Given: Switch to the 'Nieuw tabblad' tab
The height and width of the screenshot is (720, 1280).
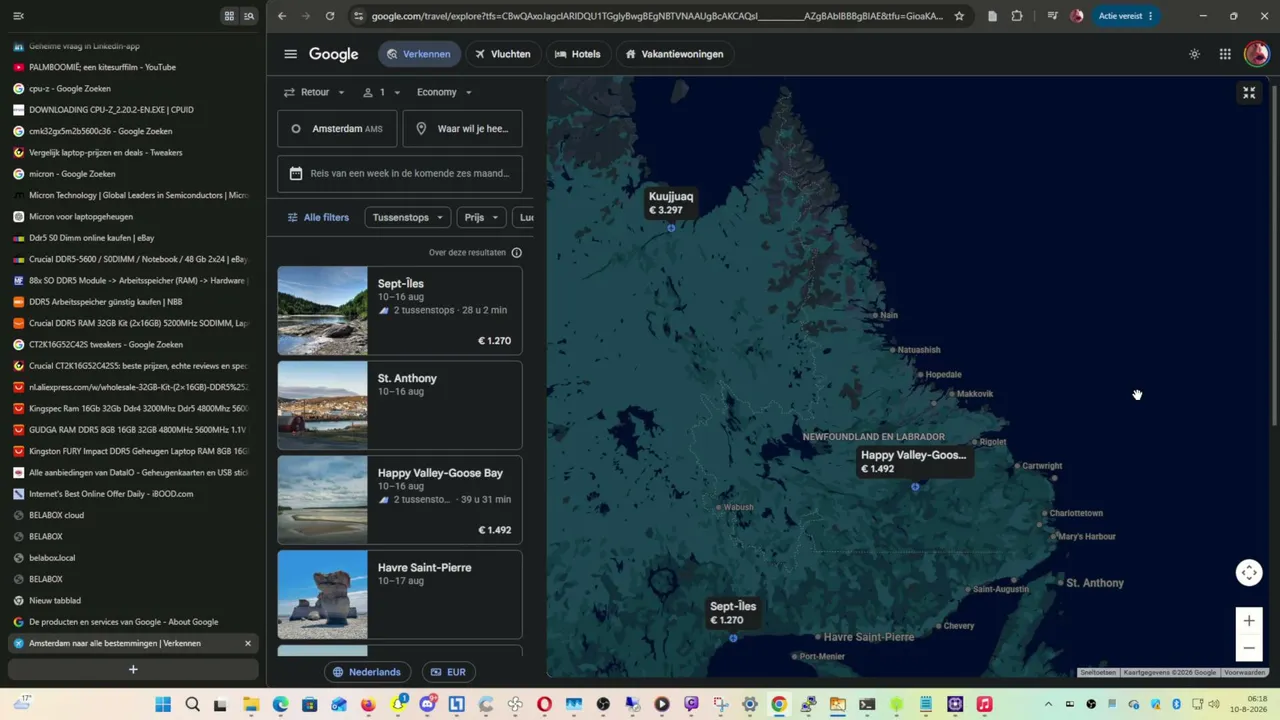Looking at the screenshot, I should tap(133, 600).
